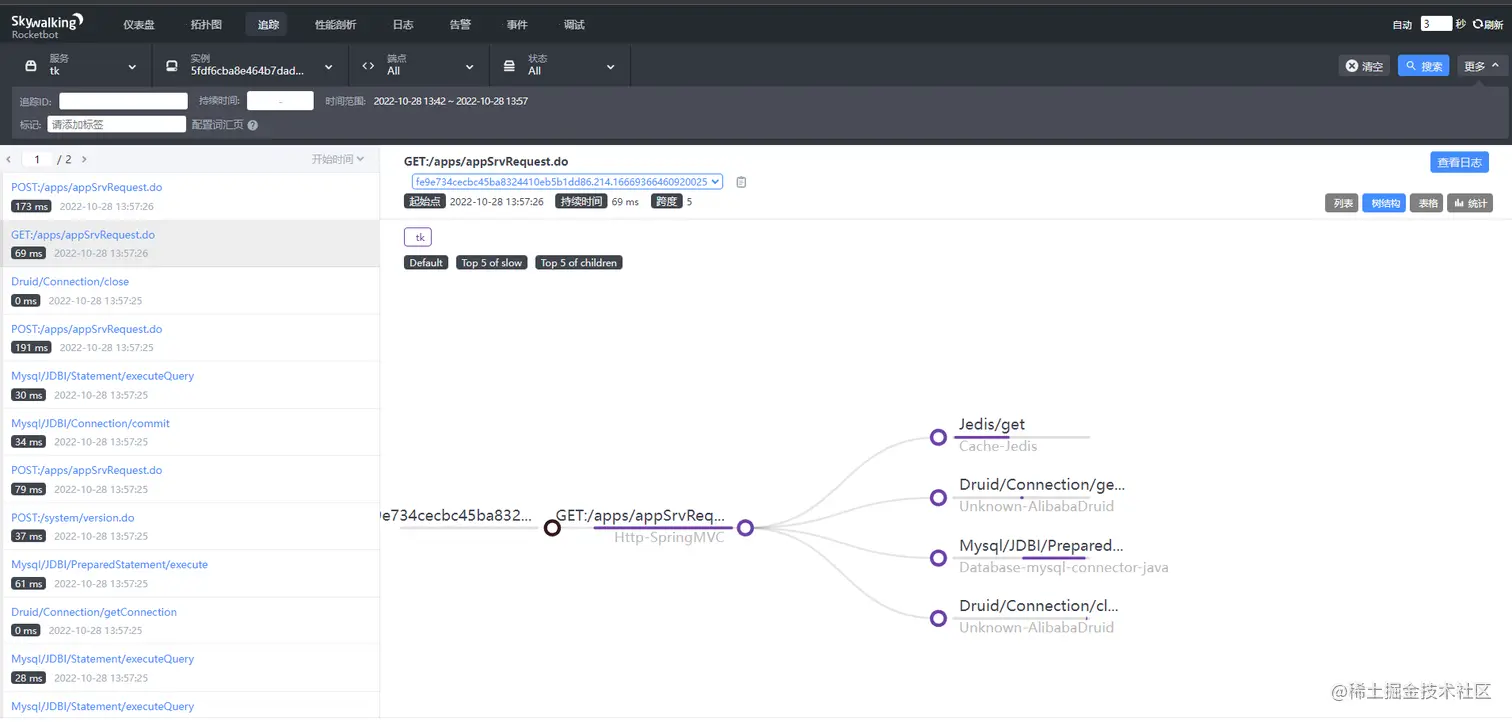Screen dimensions: 1512x722
Task: Open the 173 ms POST:/apps/appSrvRequest.do trace
Action: [x=190, y=197]
